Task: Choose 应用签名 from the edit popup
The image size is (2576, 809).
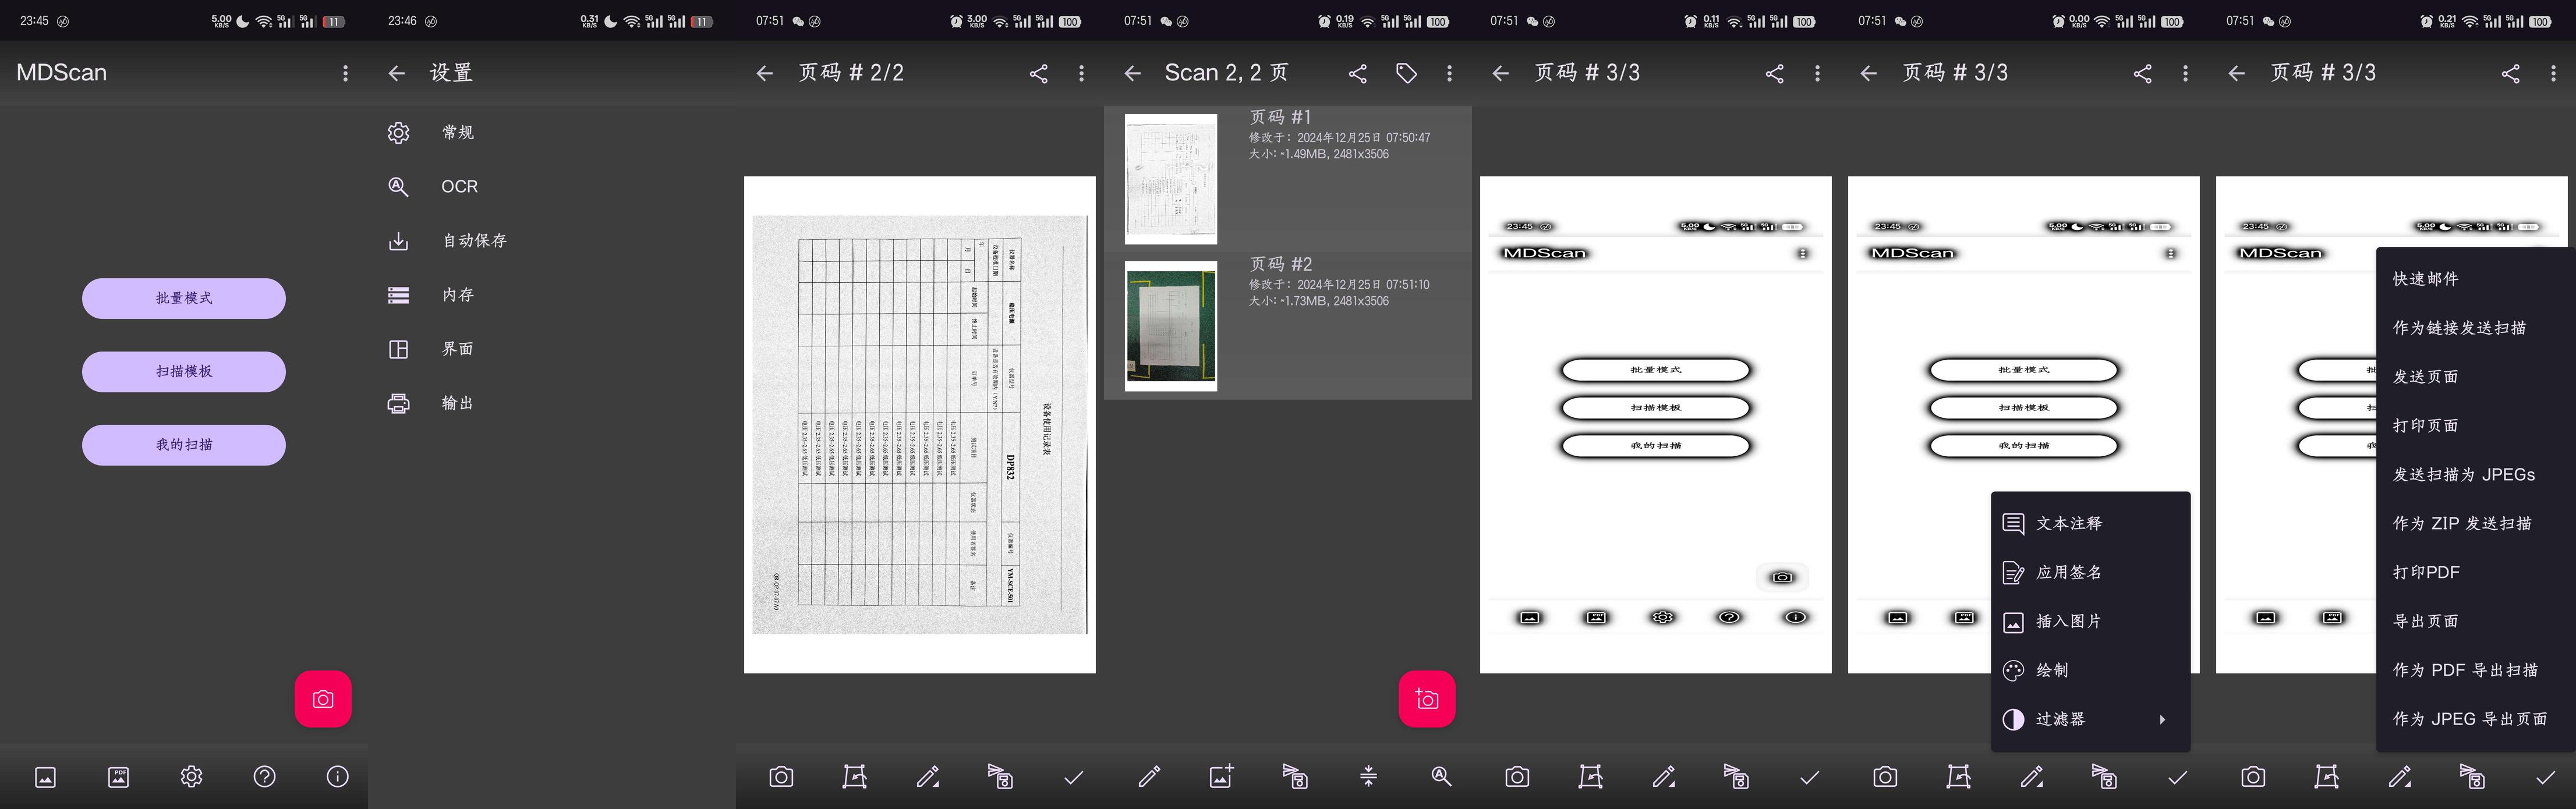Action: click(2068, 572)
